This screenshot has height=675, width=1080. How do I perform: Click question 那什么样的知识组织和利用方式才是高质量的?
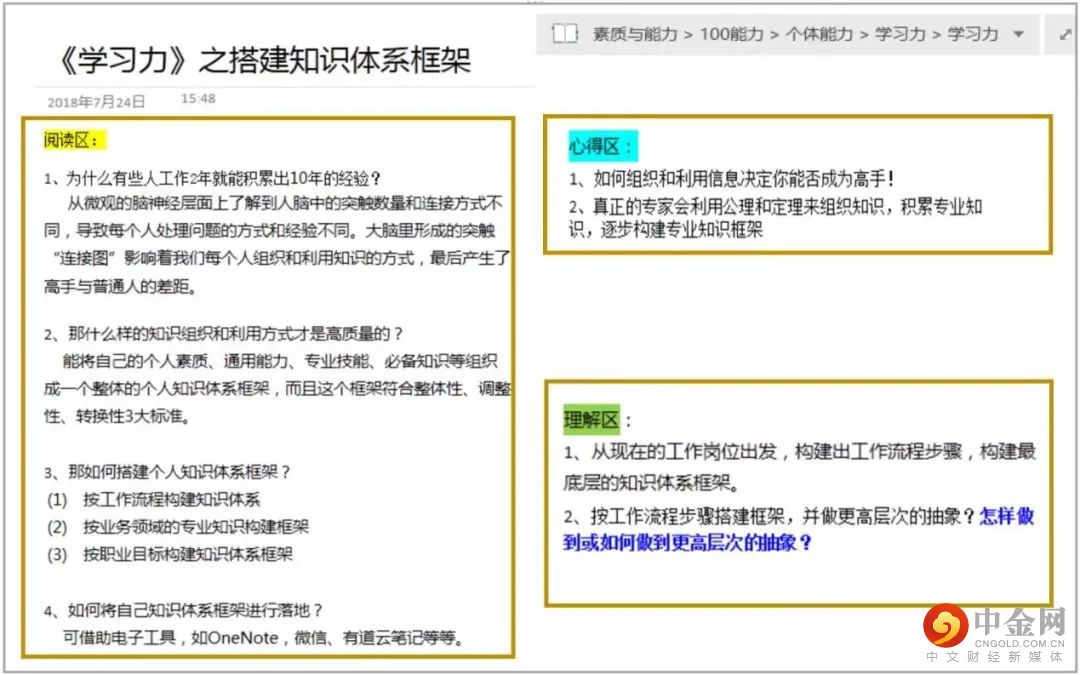[x=224, y=334]
